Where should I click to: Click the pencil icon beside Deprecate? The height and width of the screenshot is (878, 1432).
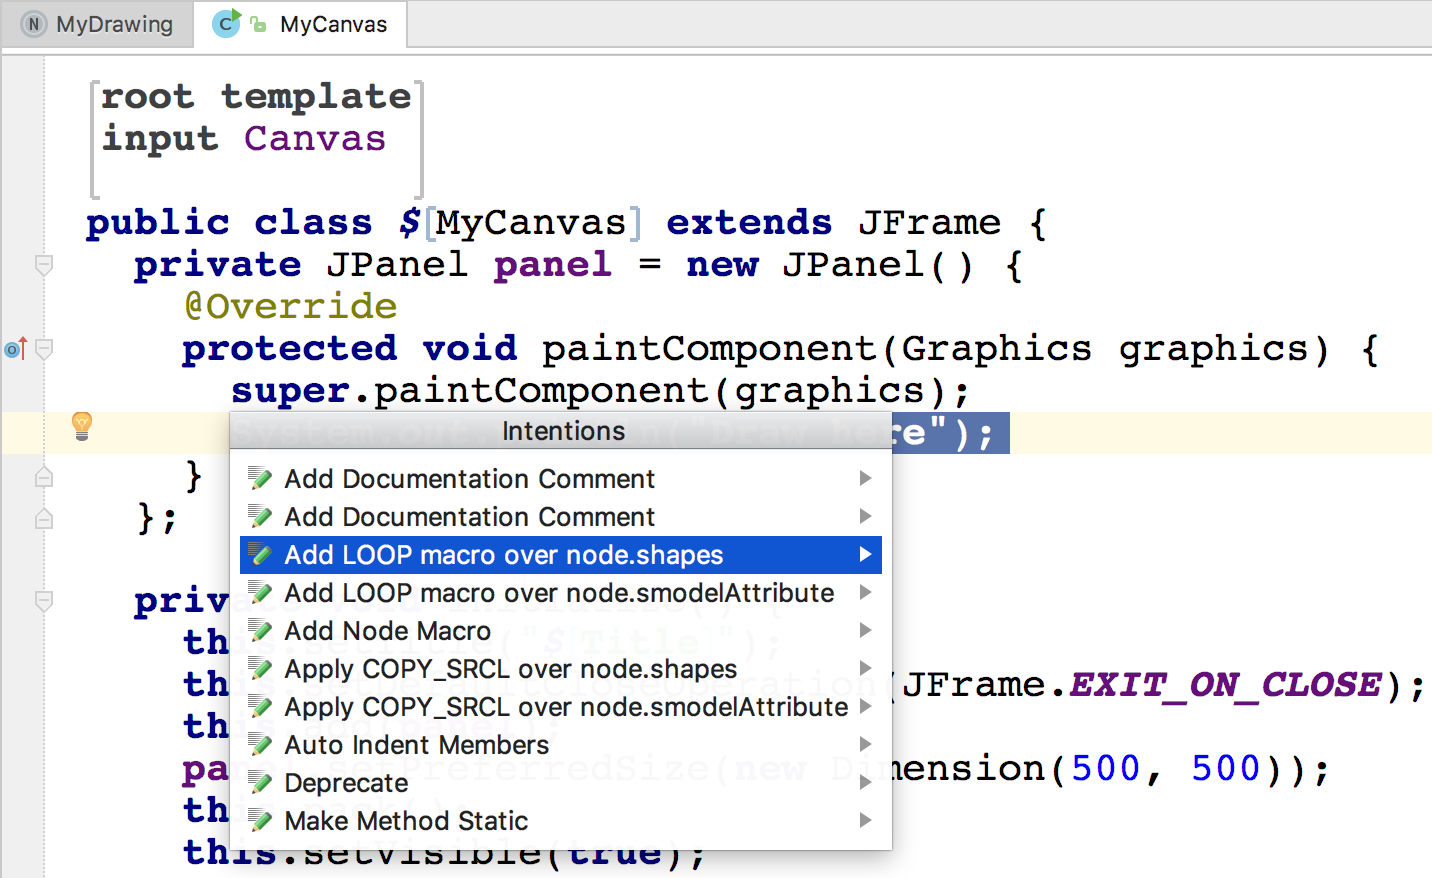pyautogui.click(x=260, y=783)
